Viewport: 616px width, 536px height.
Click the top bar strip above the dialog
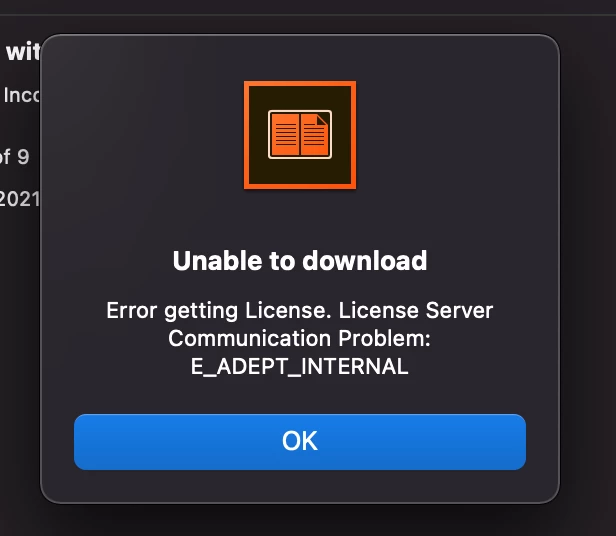(x=308, y=7)
